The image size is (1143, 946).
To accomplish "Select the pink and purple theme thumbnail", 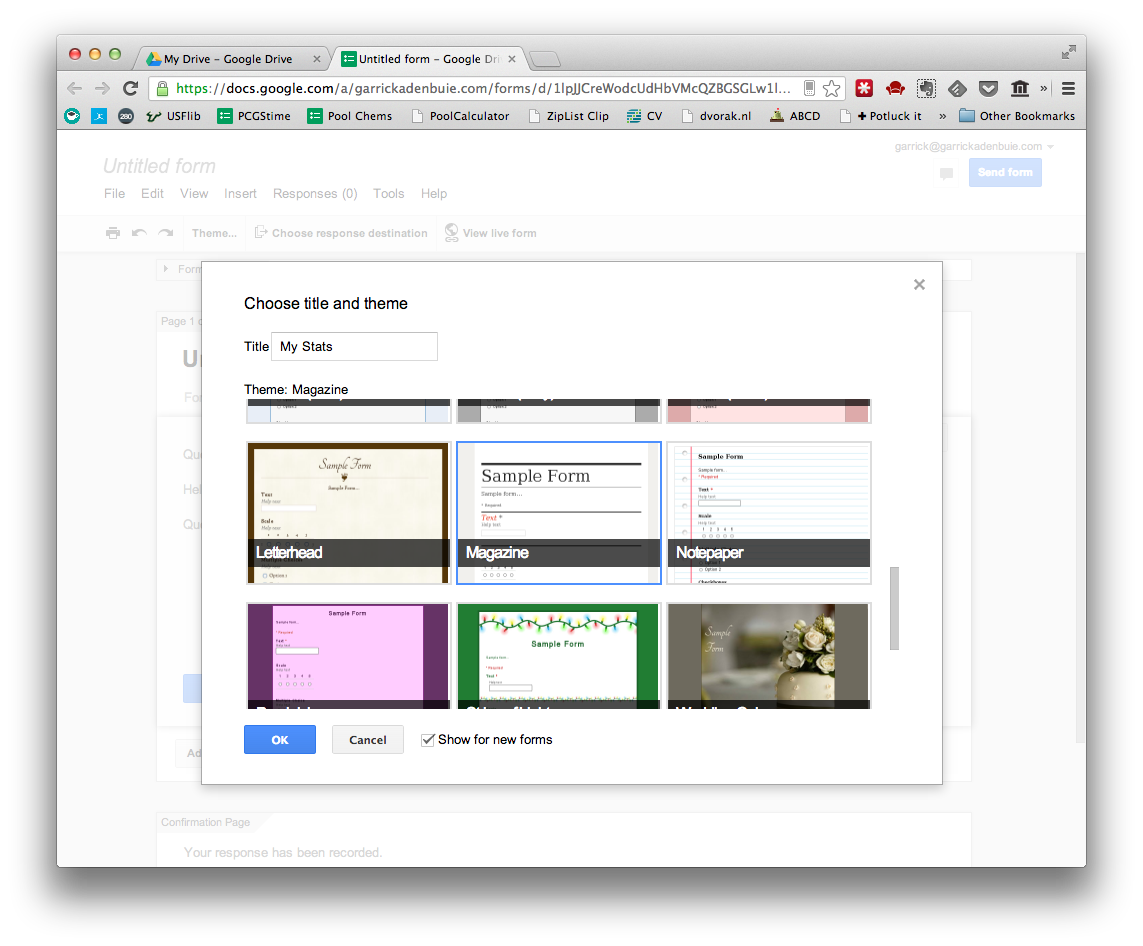I will coord(348,656).
